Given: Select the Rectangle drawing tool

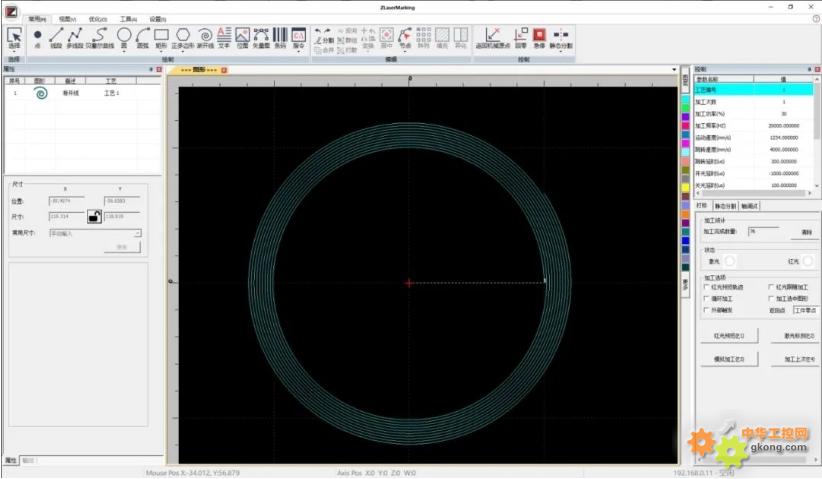Looking at the screenshot, I should pos(161,36).
